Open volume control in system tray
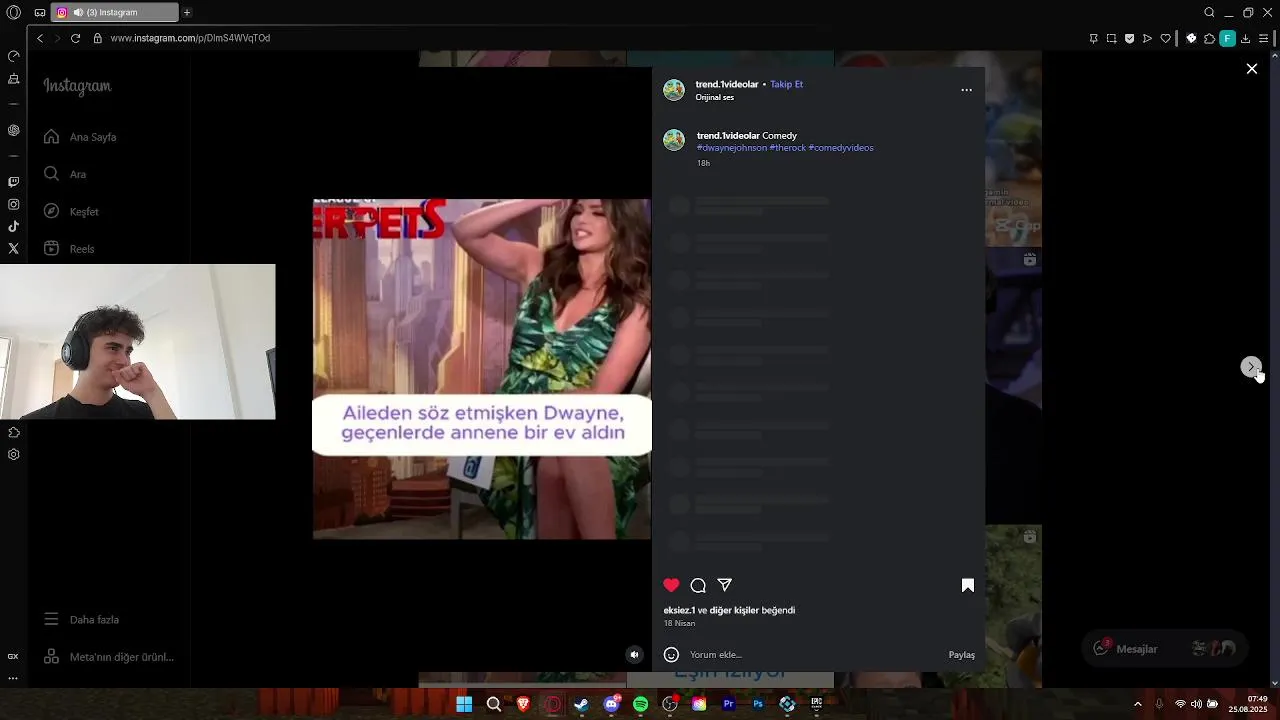 [x=1196, y=704]
